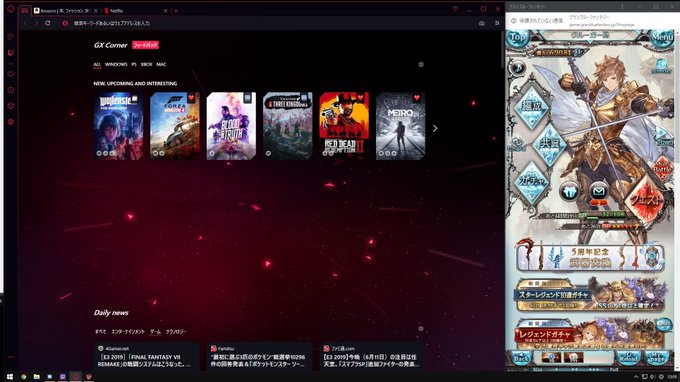
Task: Open the Famitsu Pokémon news article
Action: [259, 356]
